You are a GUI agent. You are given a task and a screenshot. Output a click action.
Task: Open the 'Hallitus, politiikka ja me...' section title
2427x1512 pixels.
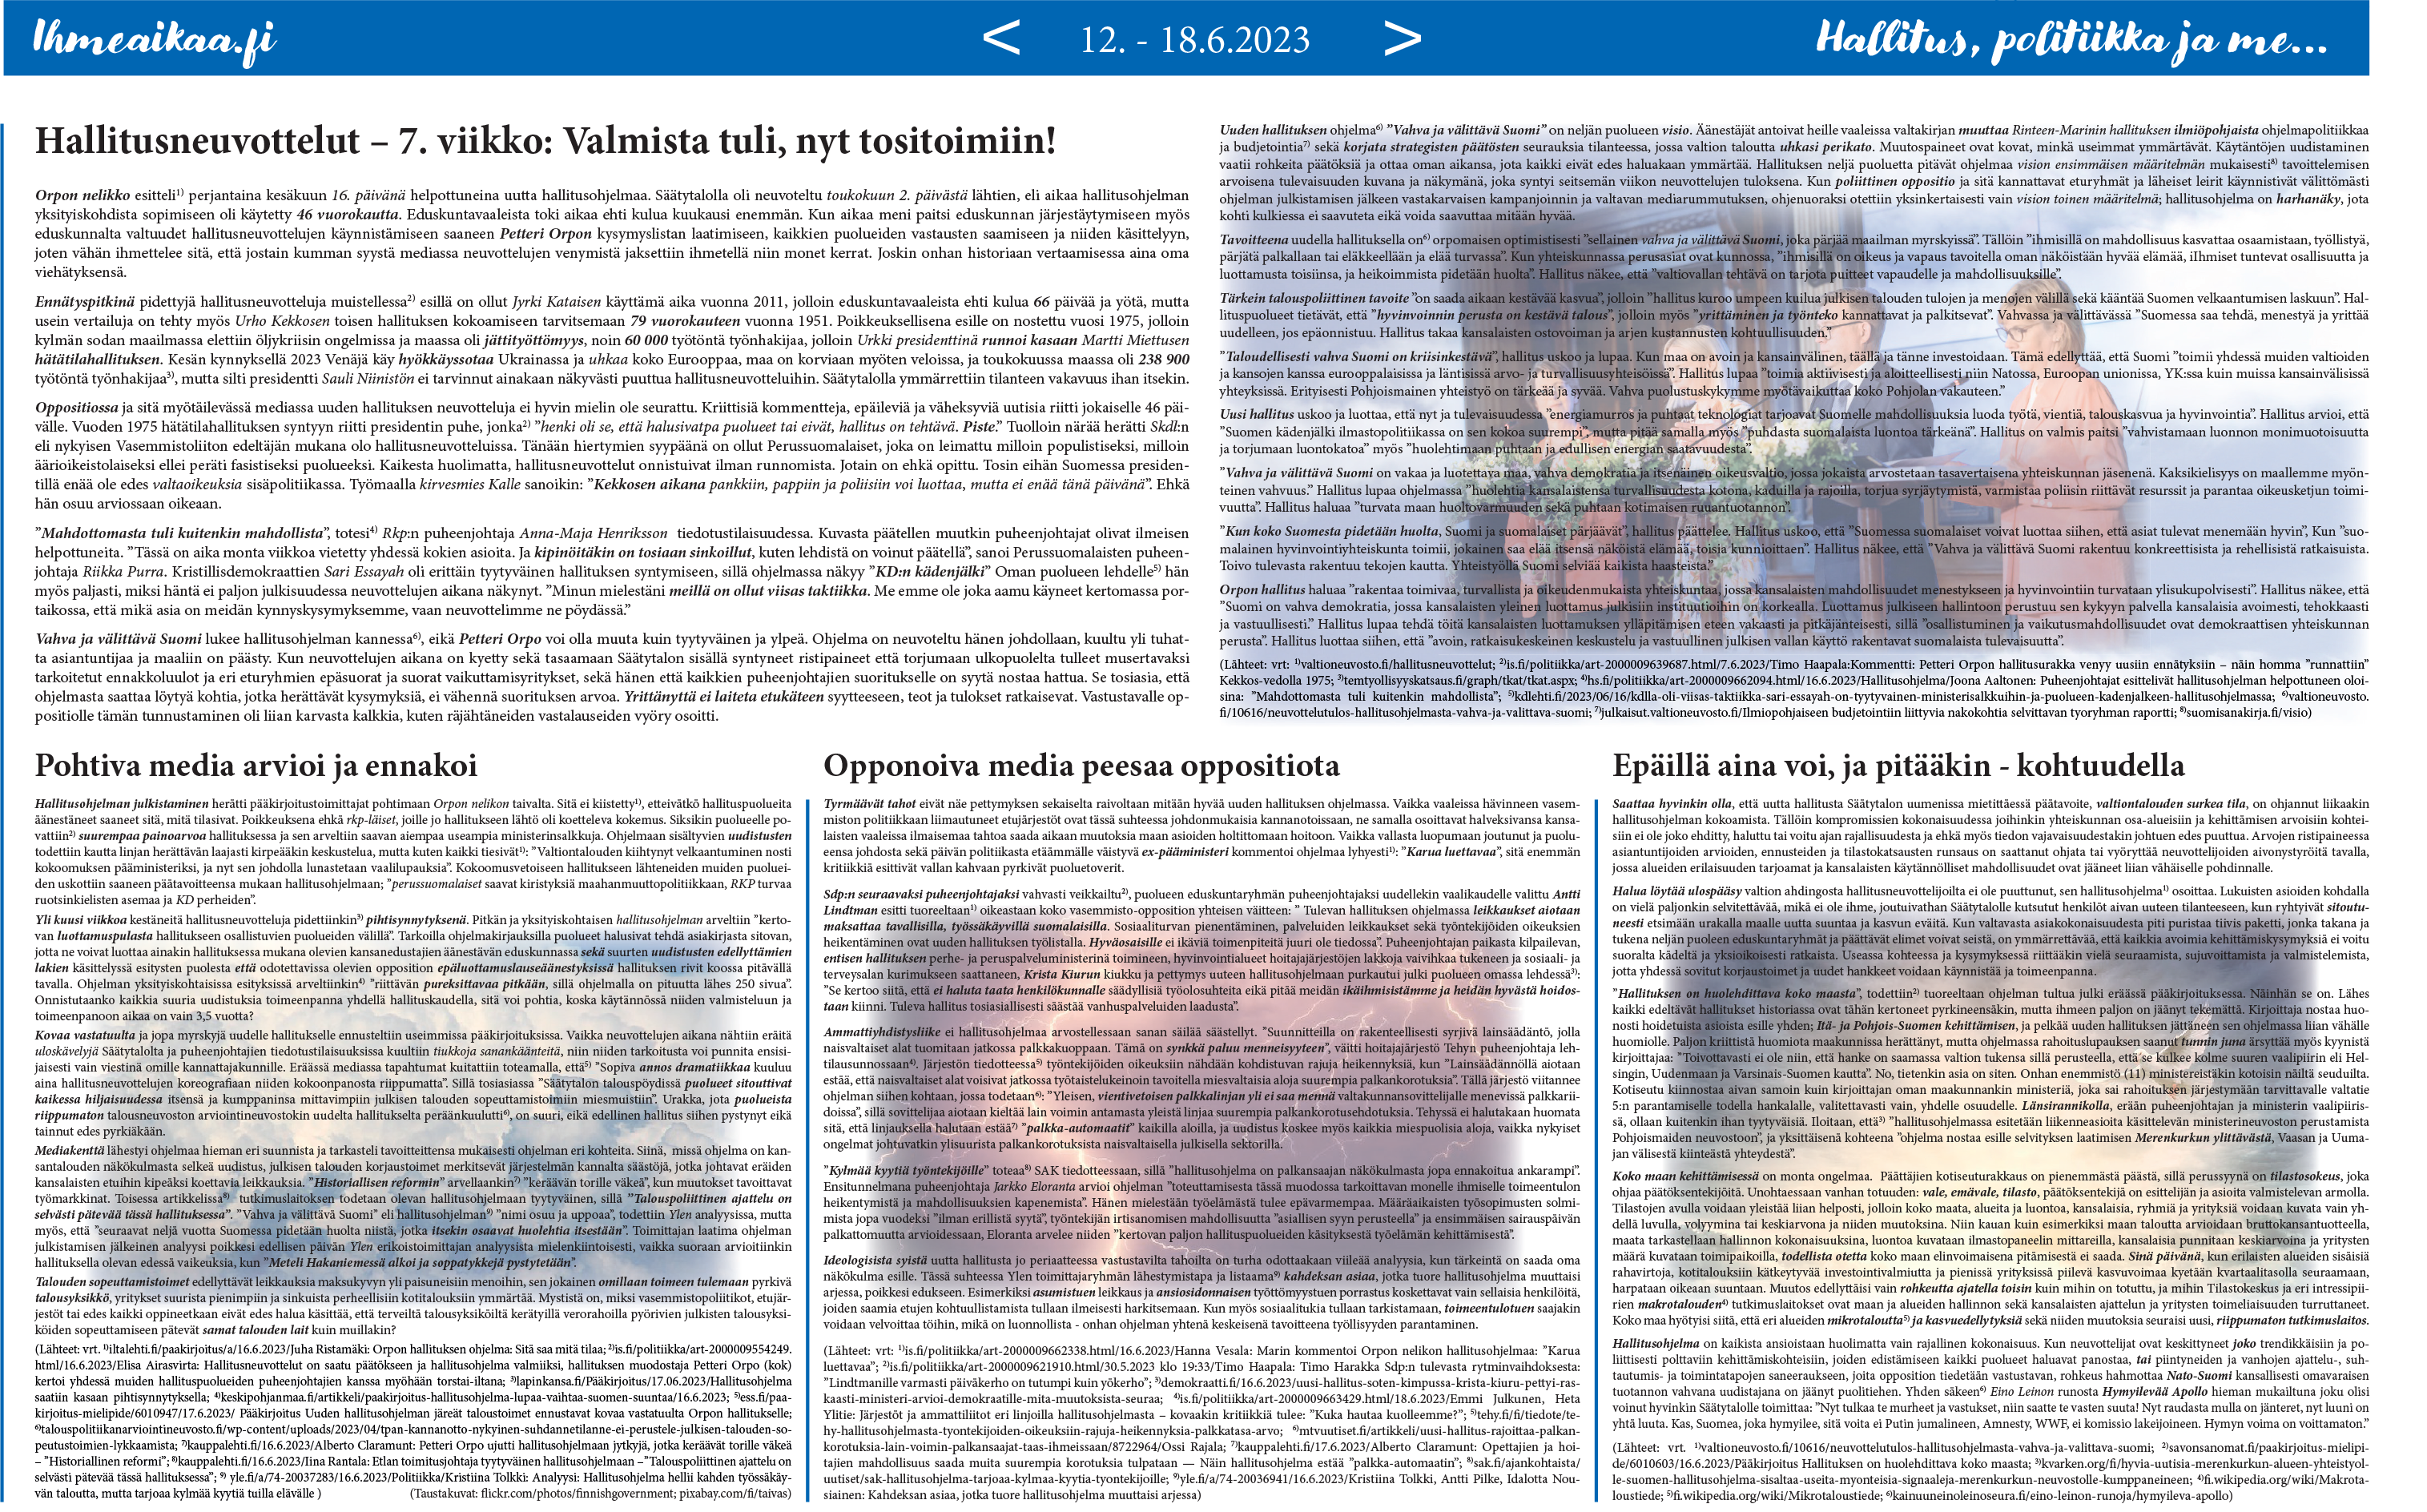(x=2071, y=40)
